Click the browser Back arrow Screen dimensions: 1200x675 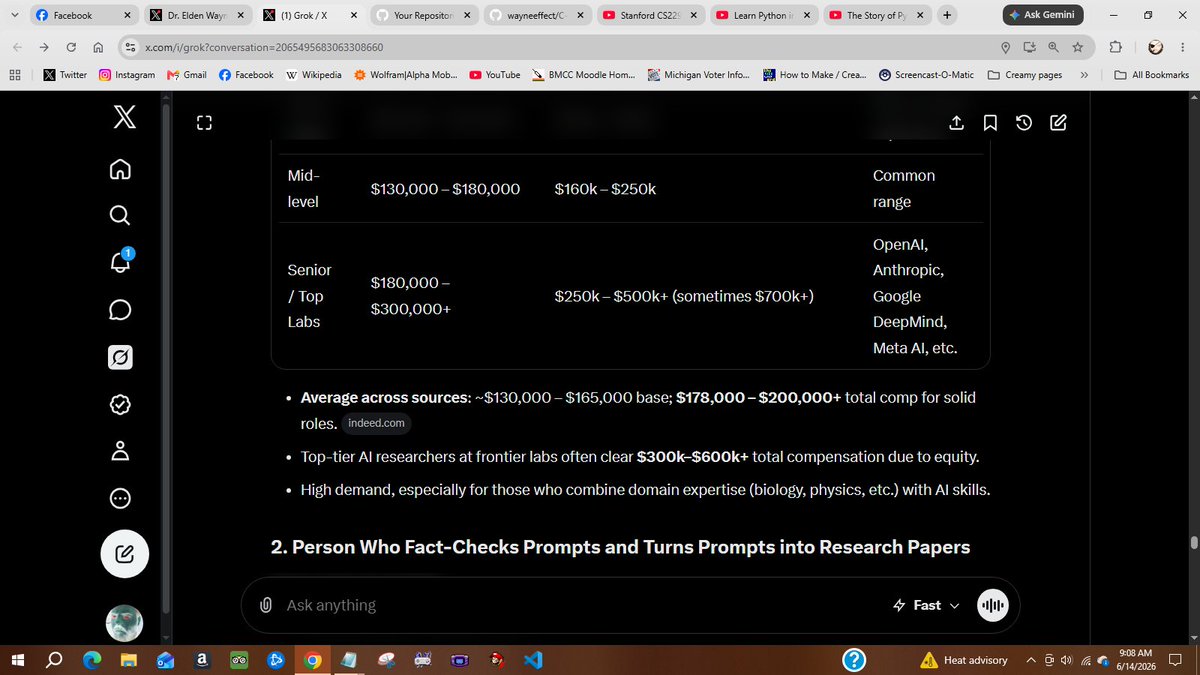[x=18, y=47]
